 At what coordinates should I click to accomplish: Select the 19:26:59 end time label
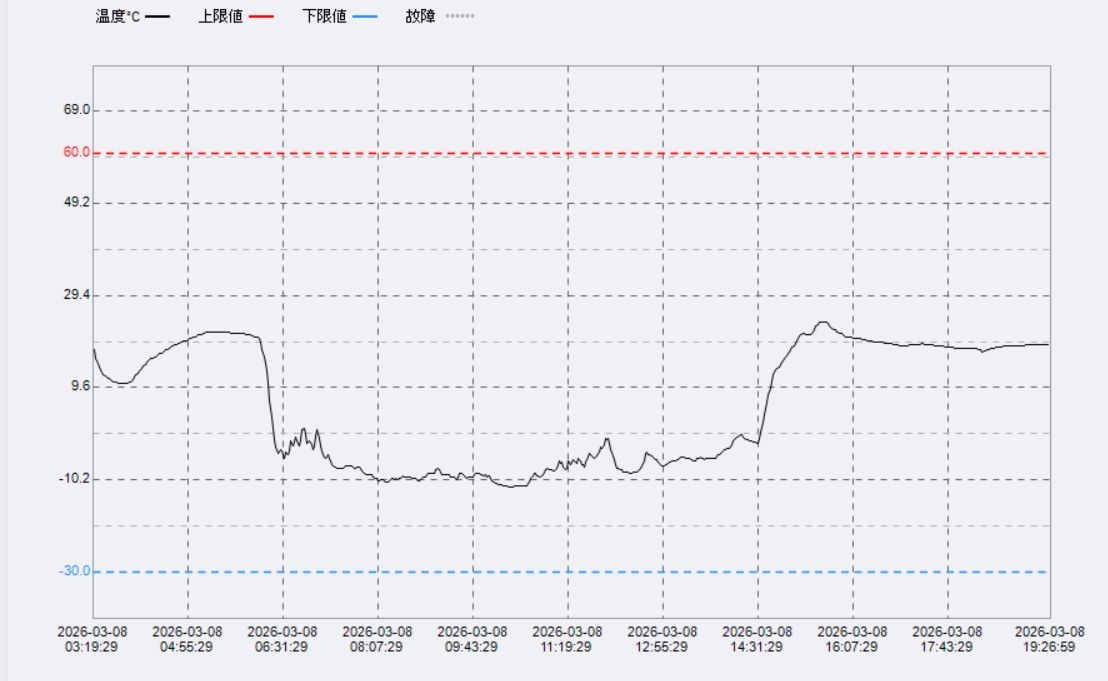1049,639
